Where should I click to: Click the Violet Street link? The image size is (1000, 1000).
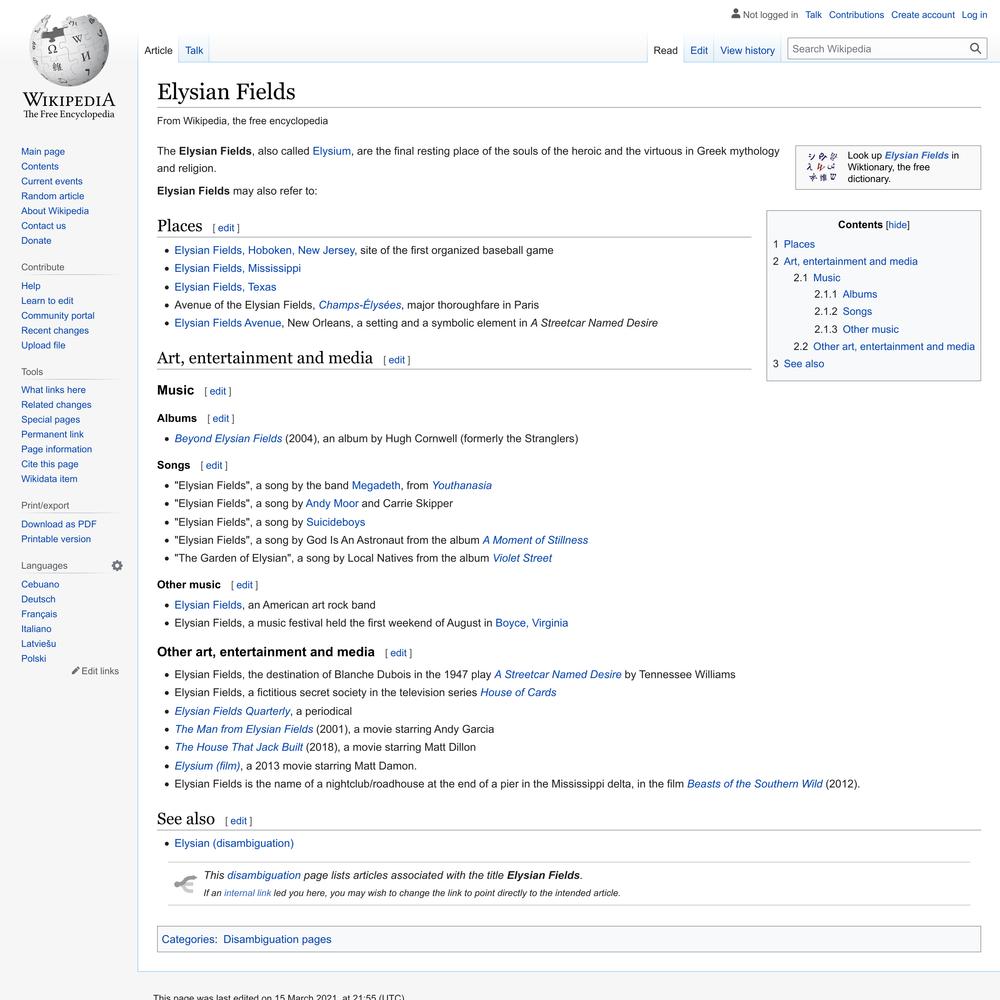pos(522,558)
